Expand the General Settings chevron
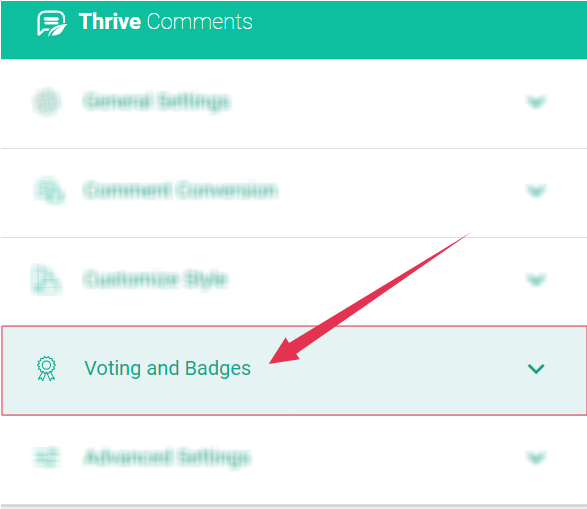This screenshot has height=509, width=587. pos(536,102)
